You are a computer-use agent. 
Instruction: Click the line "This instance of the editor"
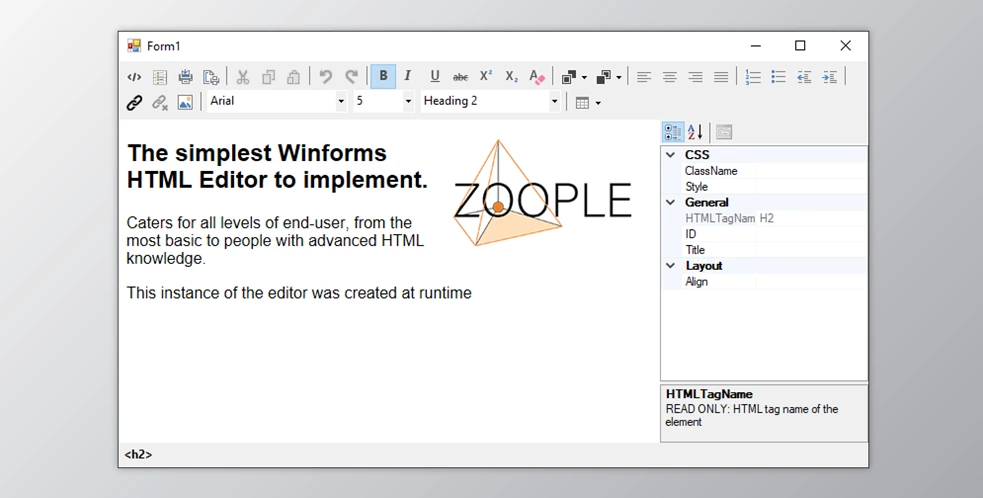click(299, 293)
